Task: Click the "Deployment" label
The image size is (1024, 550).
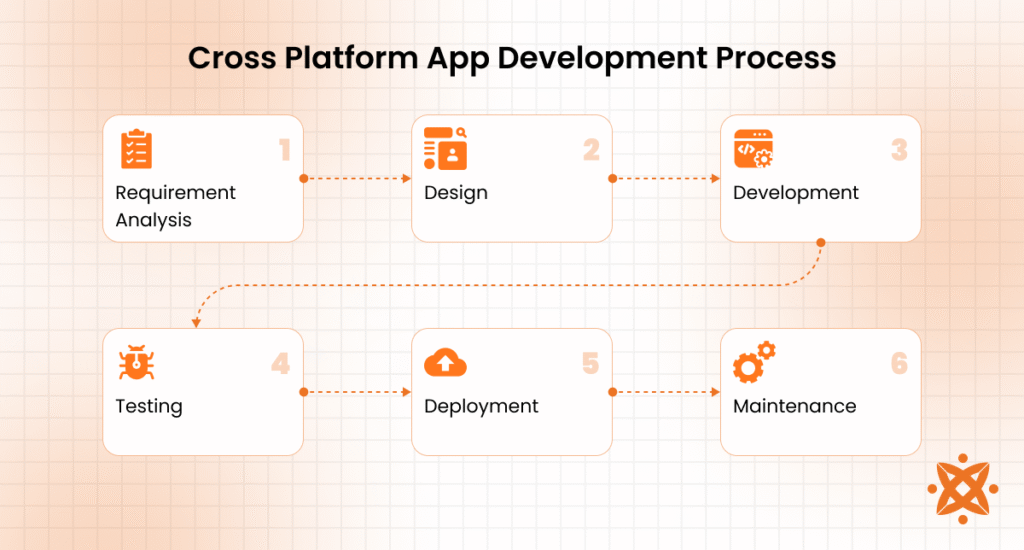Action: 481,406
